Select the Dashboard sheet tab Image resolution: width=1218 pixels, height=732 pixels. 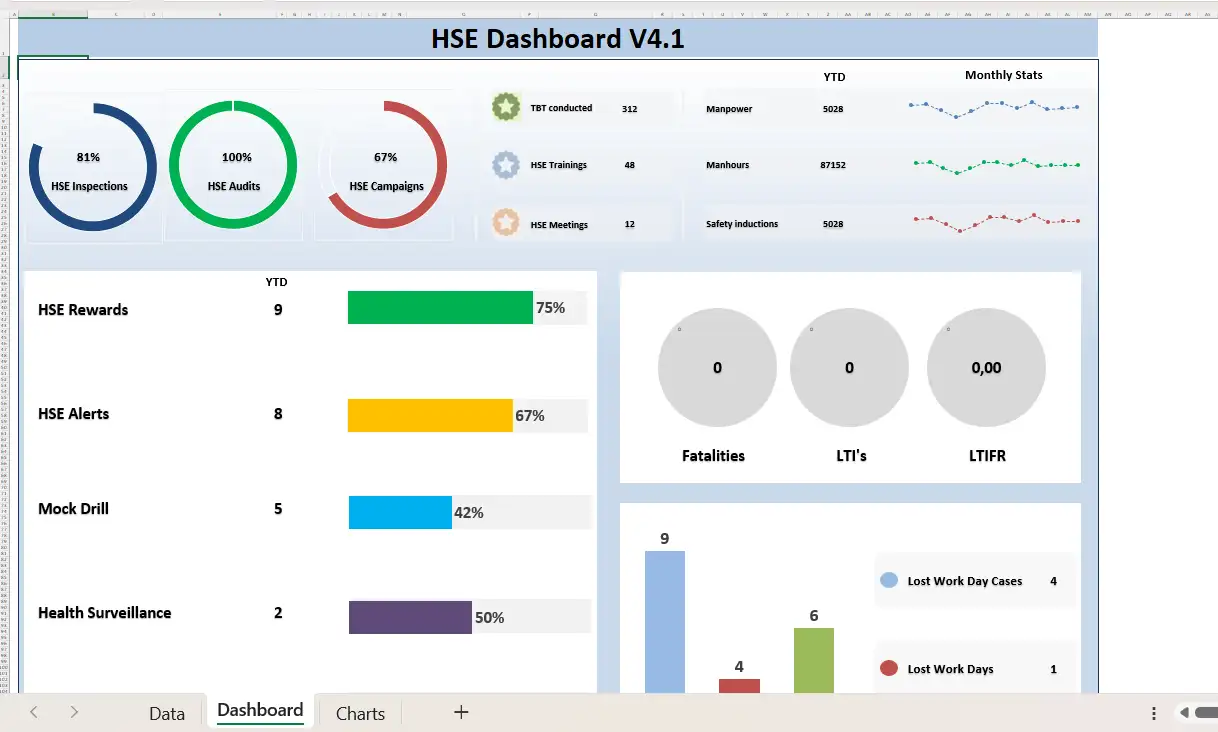260,711
